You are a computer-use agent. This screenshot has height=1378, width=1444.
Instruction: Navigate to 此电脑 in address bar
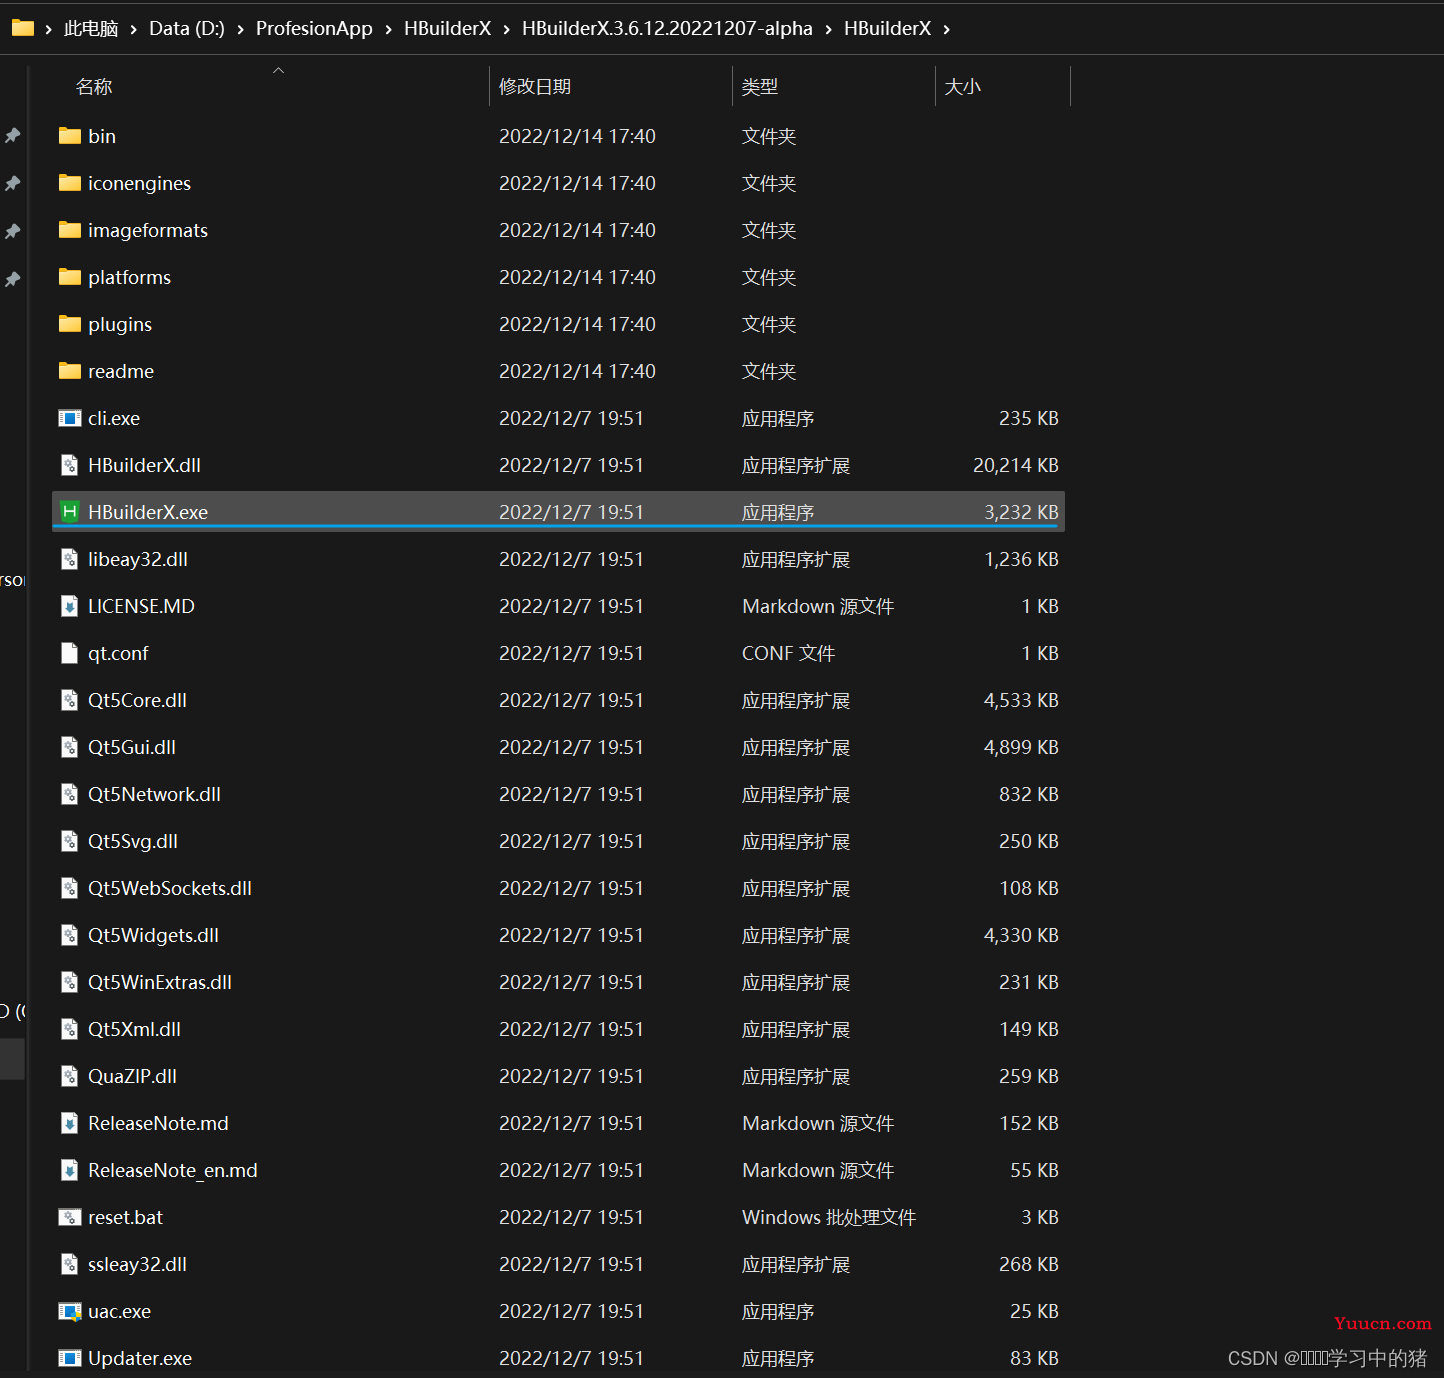pyautogui.click(x=91, y=29)
